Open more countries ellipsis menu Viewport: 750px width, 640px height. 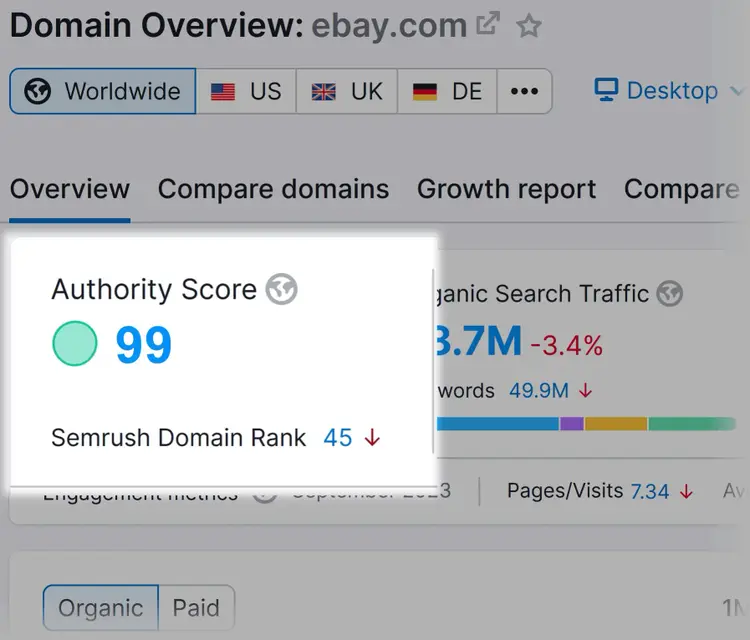524,91
